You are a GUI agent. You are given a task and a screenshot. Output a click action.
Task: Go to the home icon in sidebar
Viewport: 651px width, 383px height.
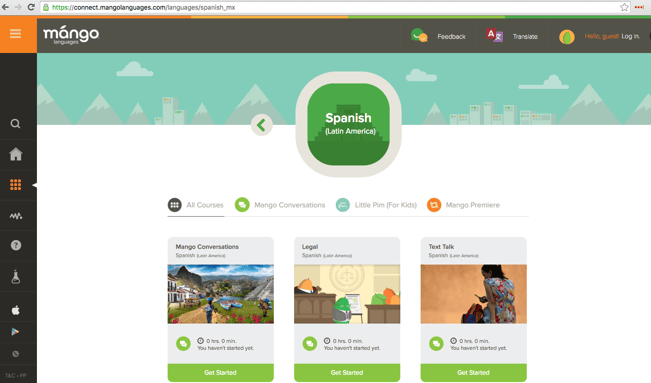pyautogui.click(x=16, y=154)
